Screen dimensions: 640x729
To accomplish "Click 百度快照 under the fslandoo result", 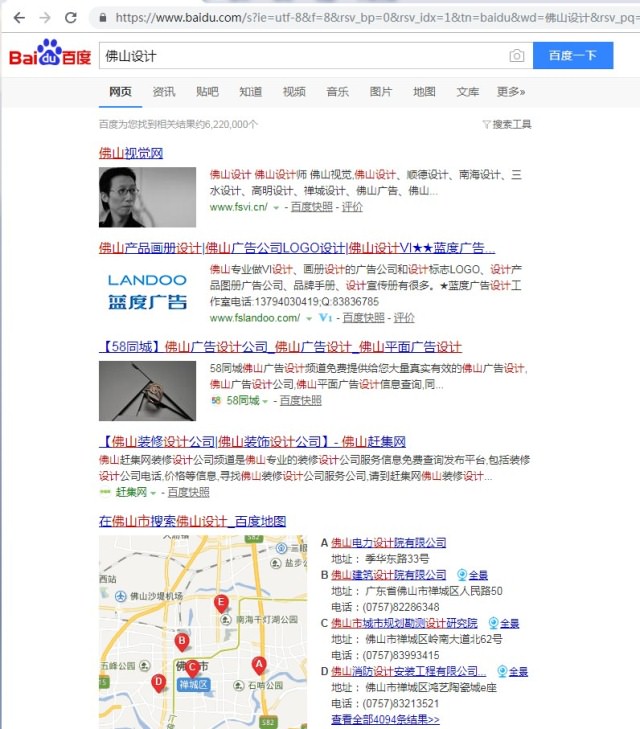I will pos(363,318).
